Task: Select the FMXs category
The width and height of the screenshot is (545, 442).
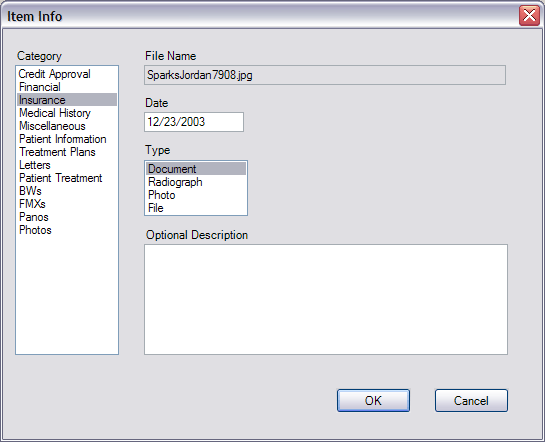Action: [67, 204]
